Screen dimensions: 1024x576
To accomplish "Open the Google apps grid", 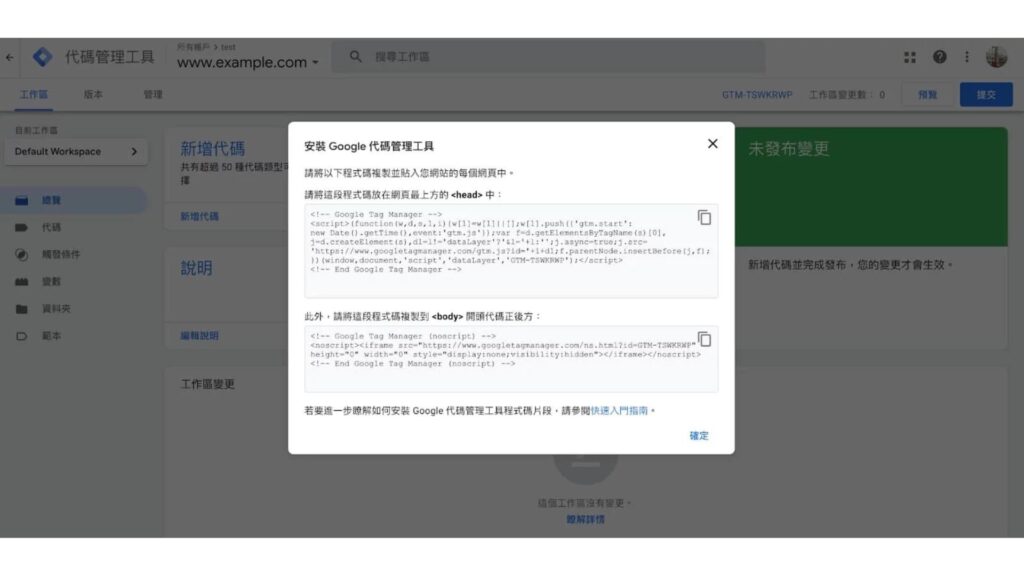I will click(910, 57).
